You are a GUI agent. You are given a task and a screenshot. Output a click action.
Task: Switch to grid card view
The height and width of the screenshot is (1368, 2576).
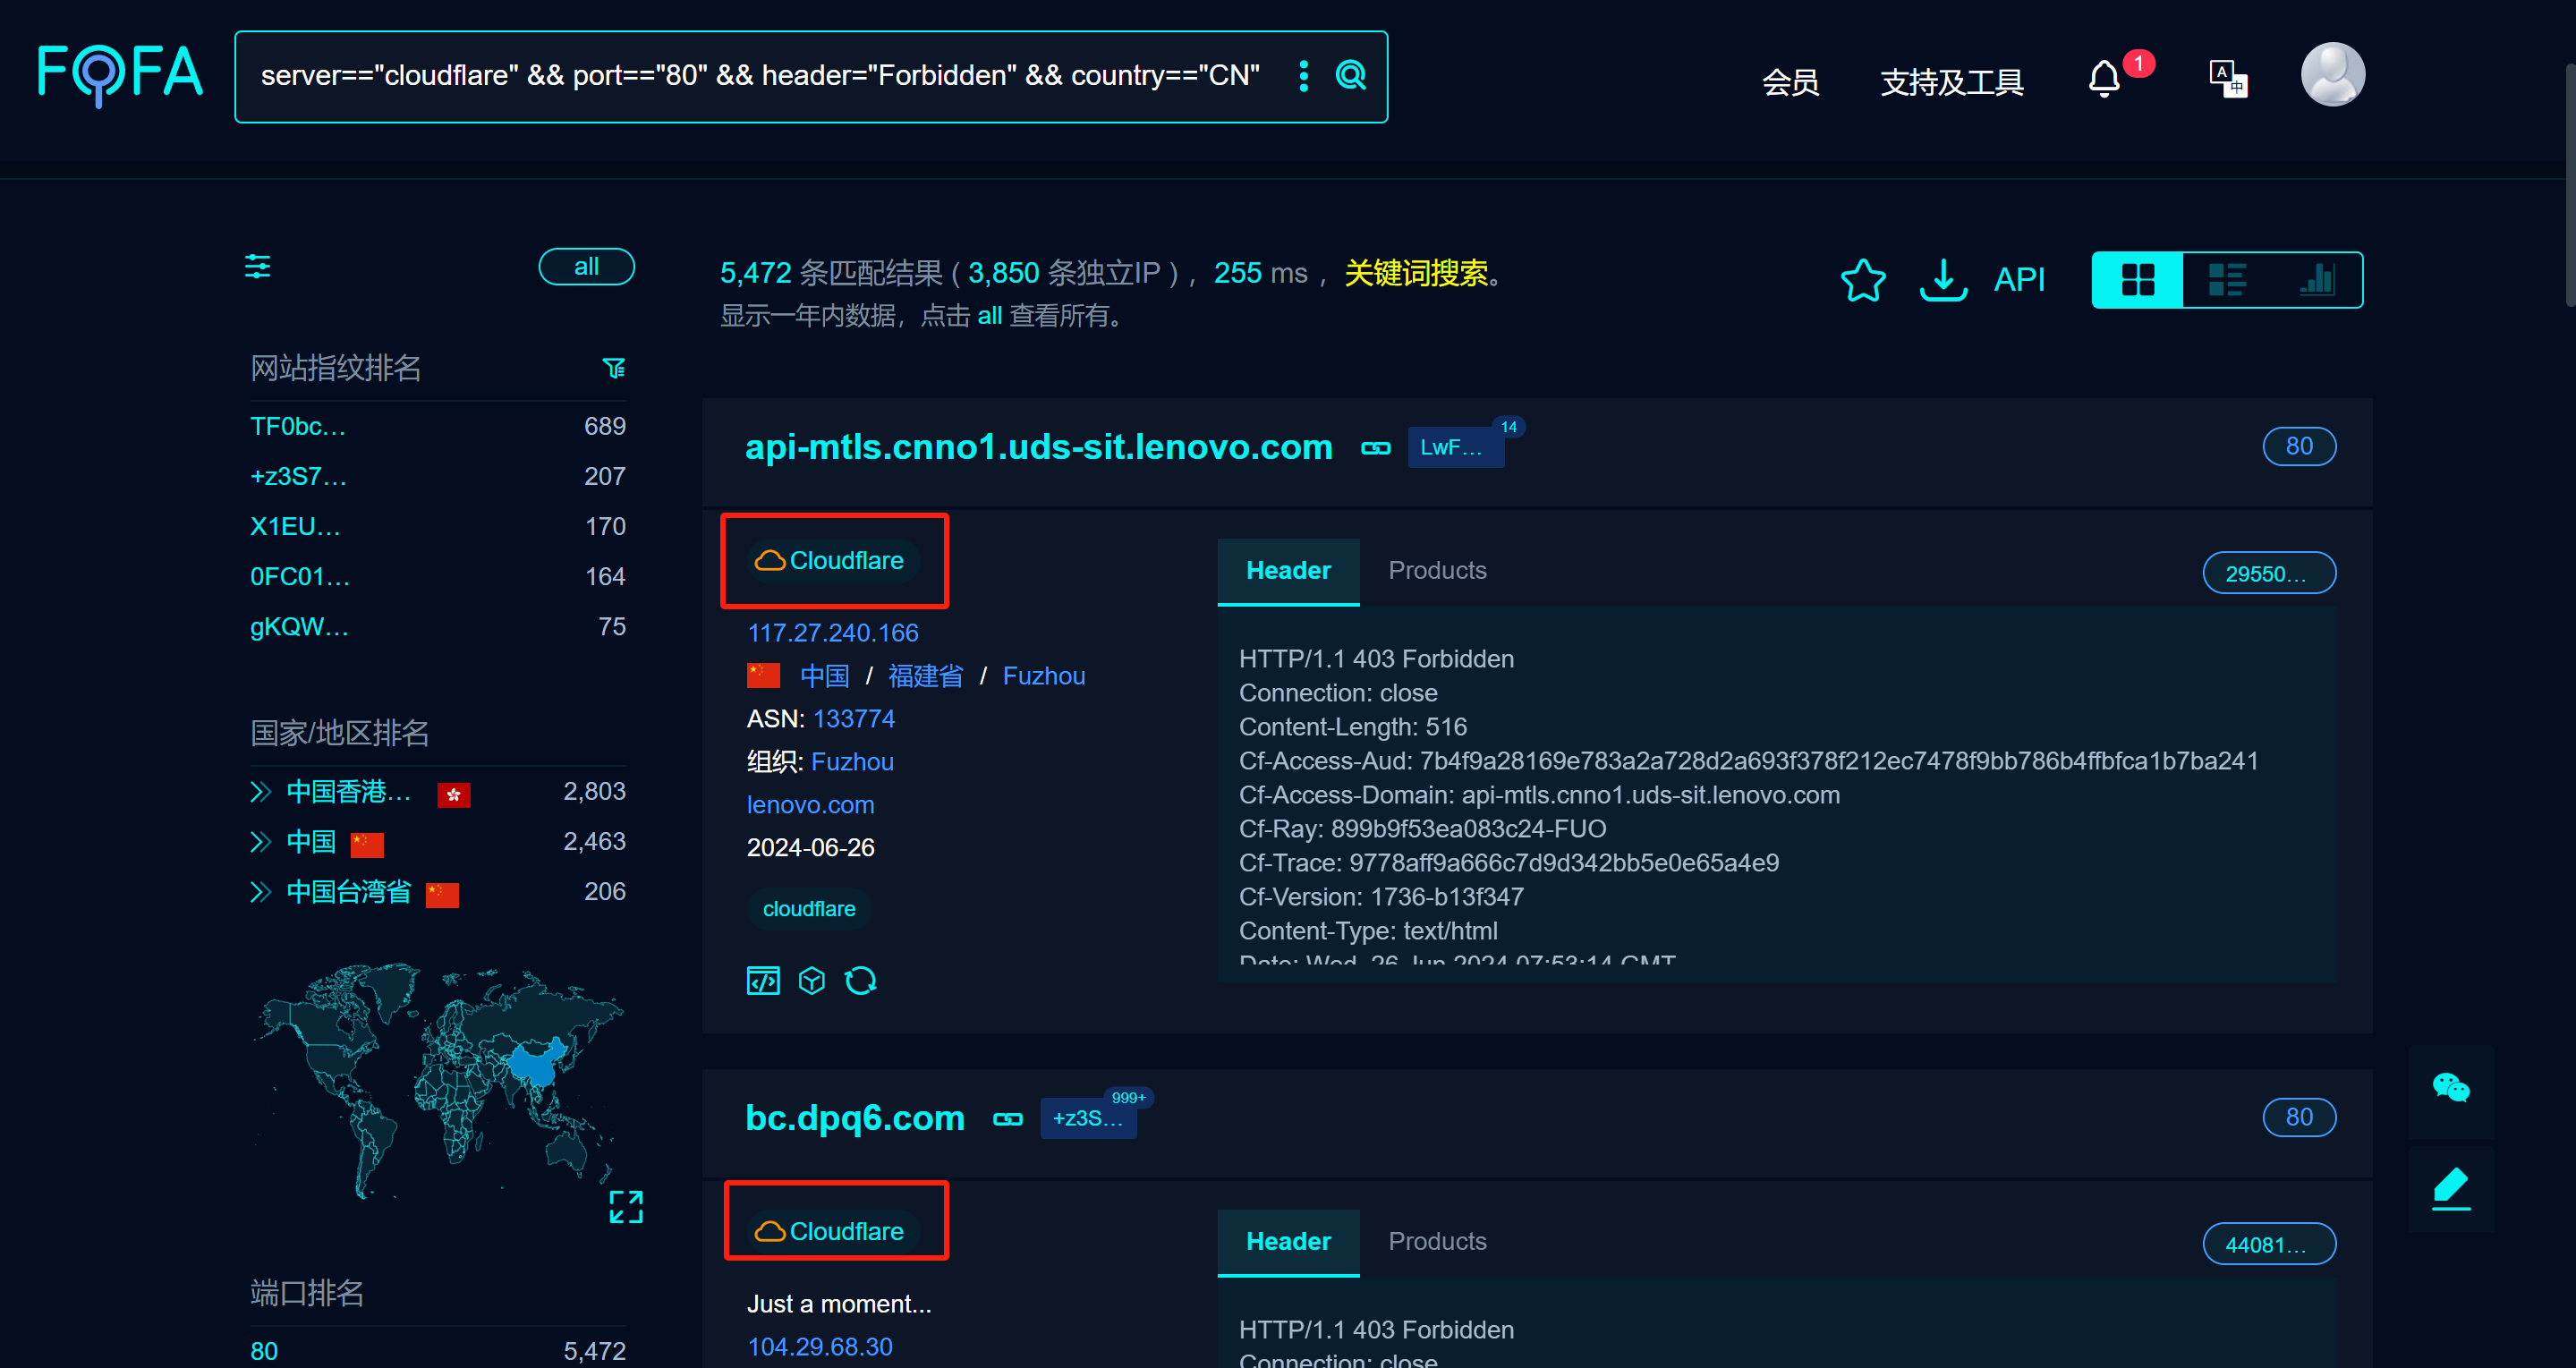[x=2138, y=280]
